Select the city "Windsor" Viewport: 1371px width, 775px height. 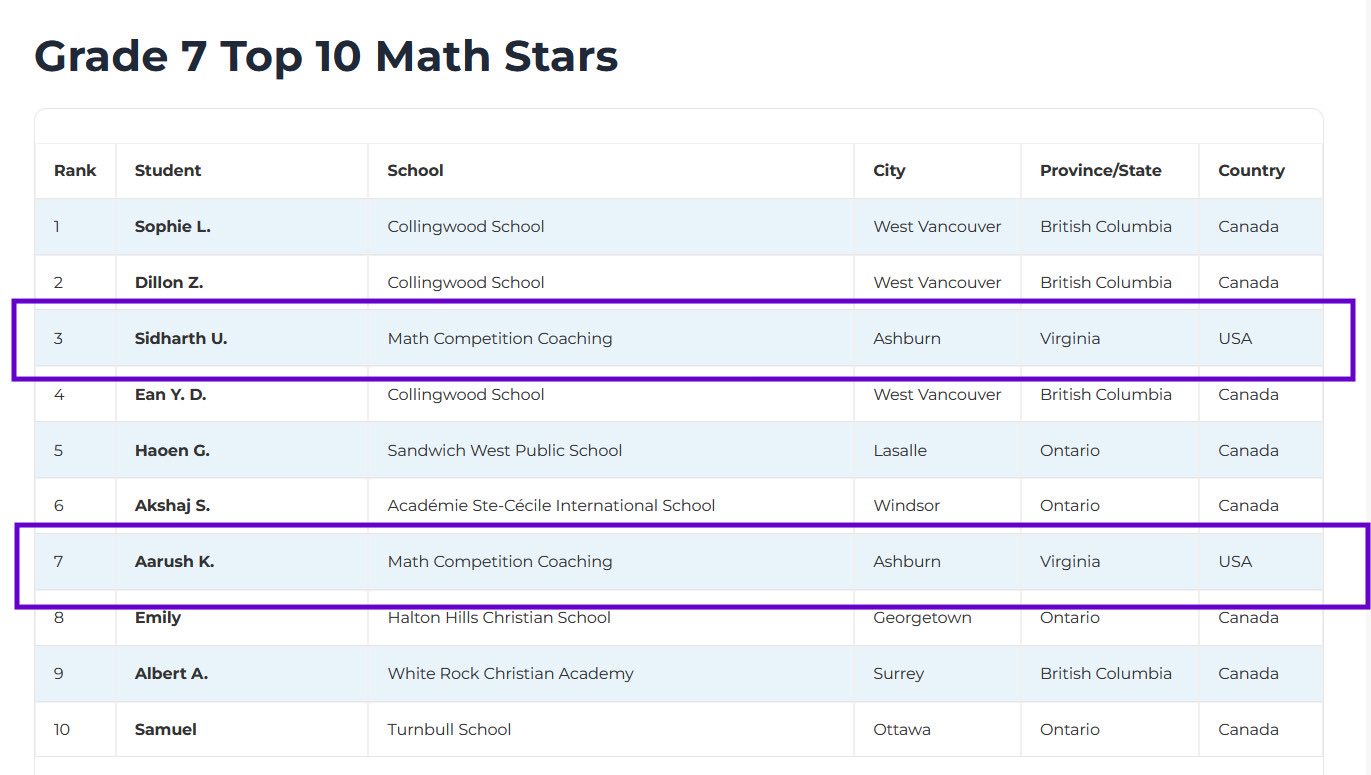click(x=907, y=505)
